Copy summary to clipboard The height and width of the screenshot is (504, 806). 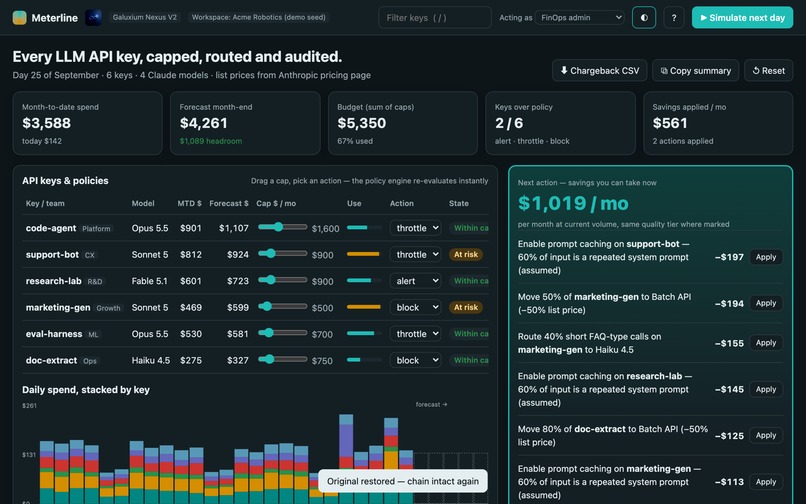tap(695, 70)
